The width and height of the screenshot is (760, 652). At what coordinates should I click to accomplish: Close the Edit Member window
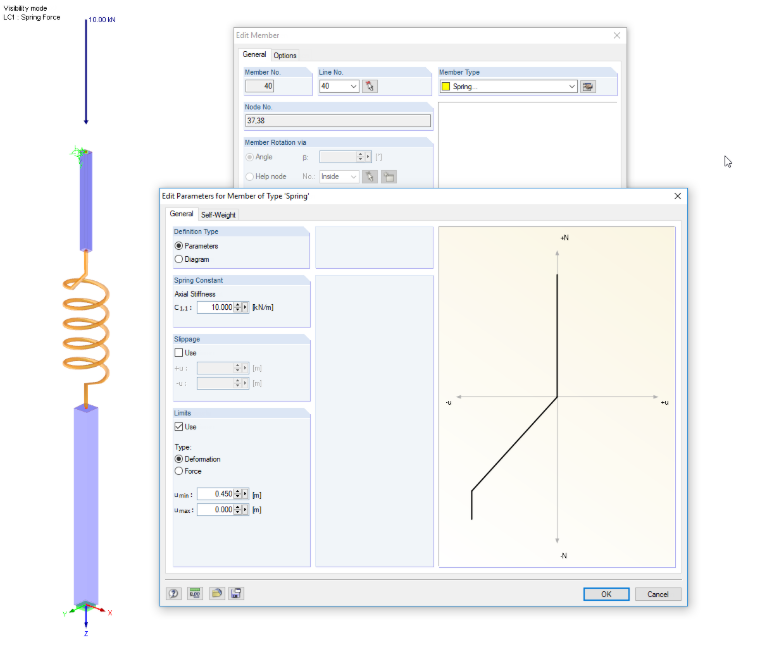(x=617, y=35)
